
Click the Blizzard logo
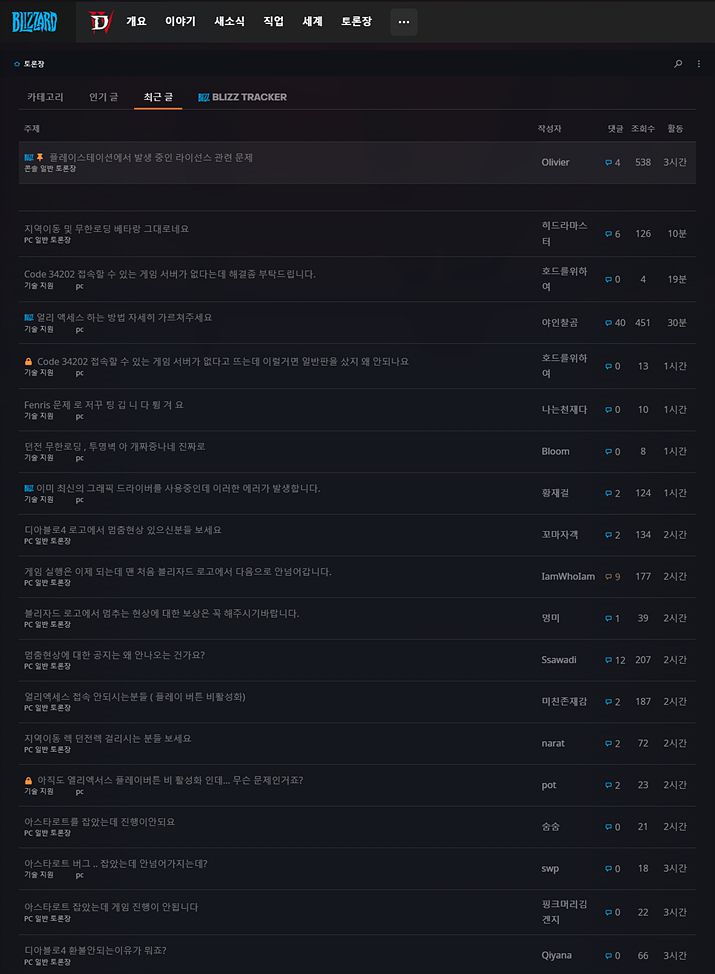coord(35,21)
